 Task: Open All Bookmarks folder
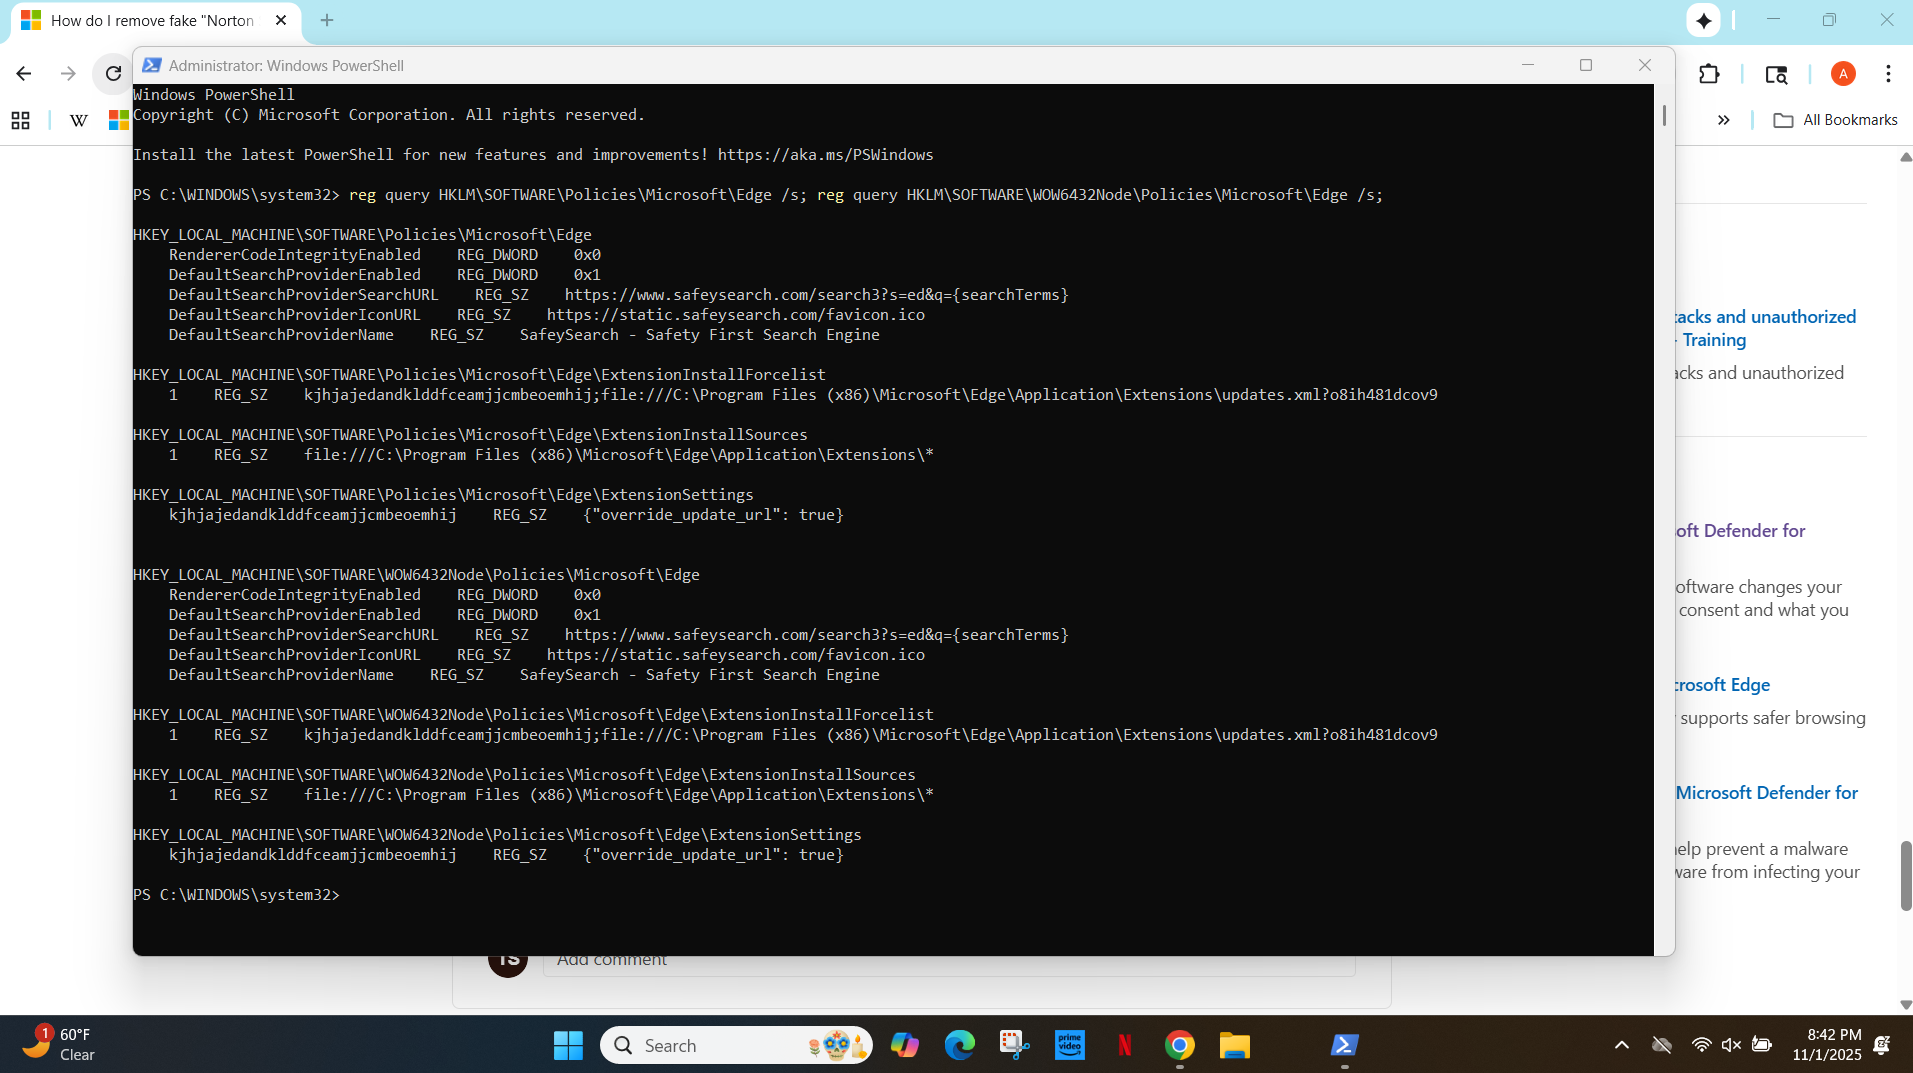pos(1835,120)
